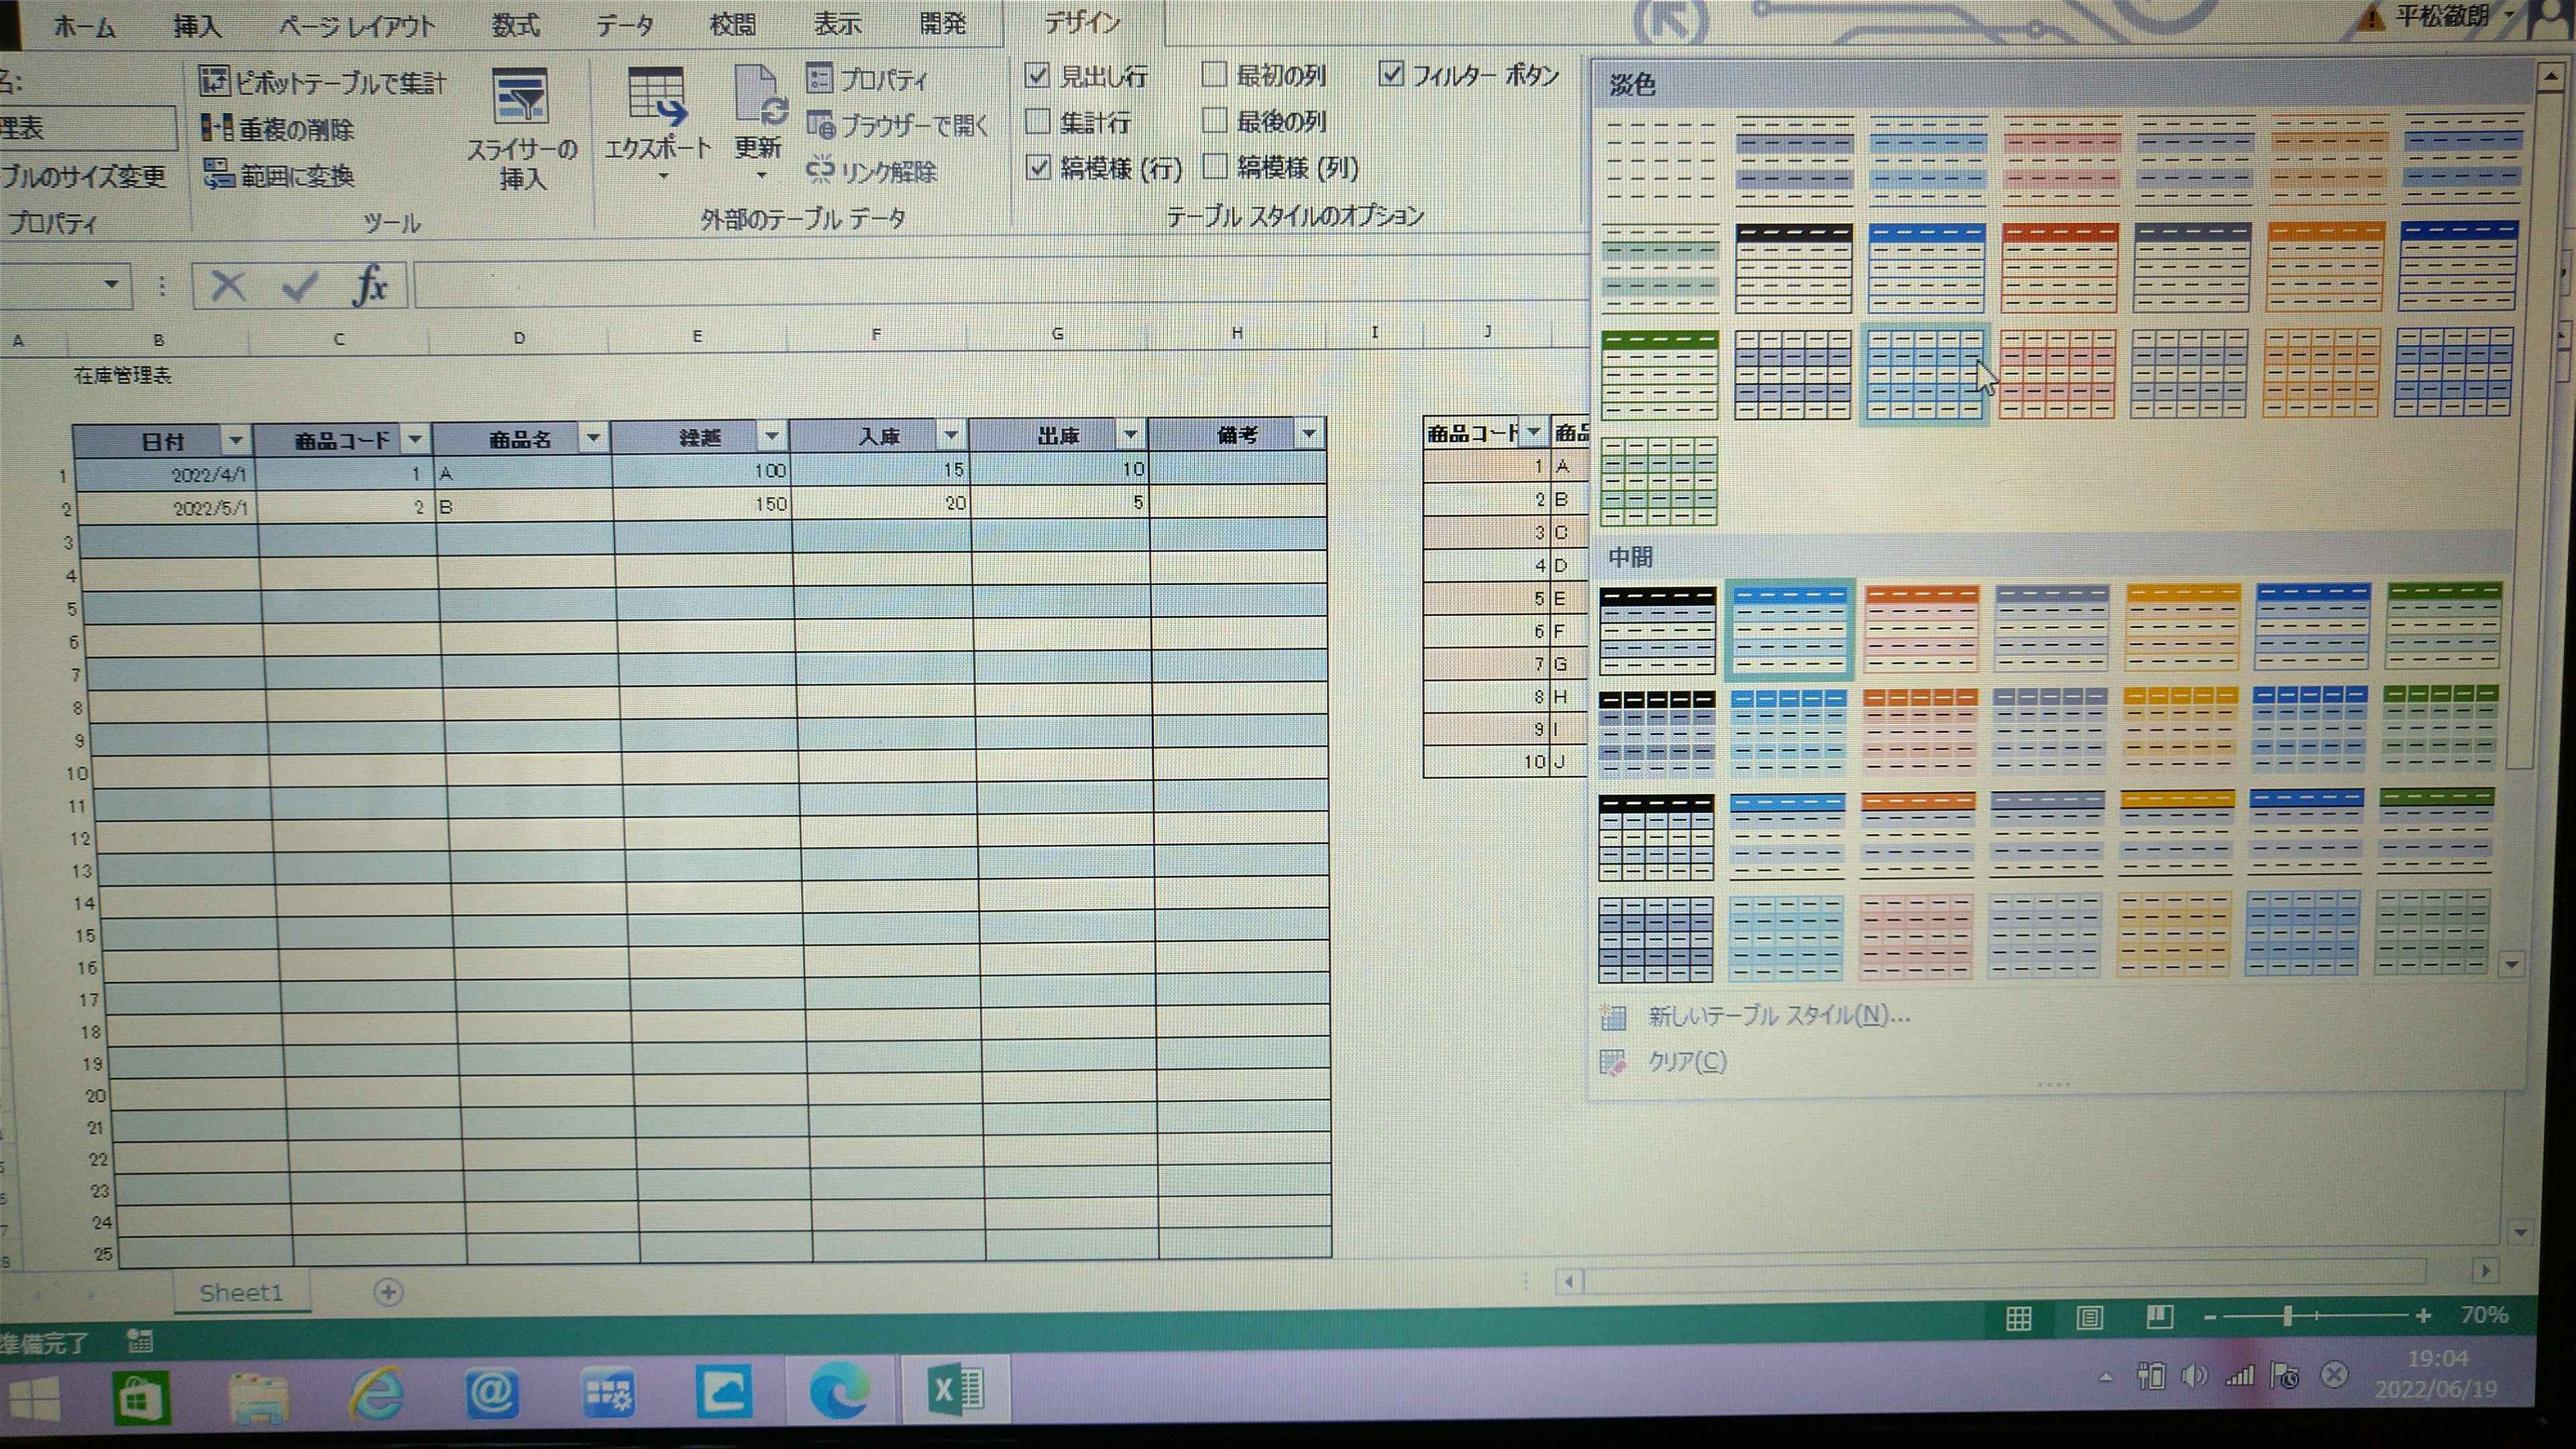Adjust the zoom slider handle
The height and width of the screenshot is (1449, 2576).
[x=2287, y=1316]
